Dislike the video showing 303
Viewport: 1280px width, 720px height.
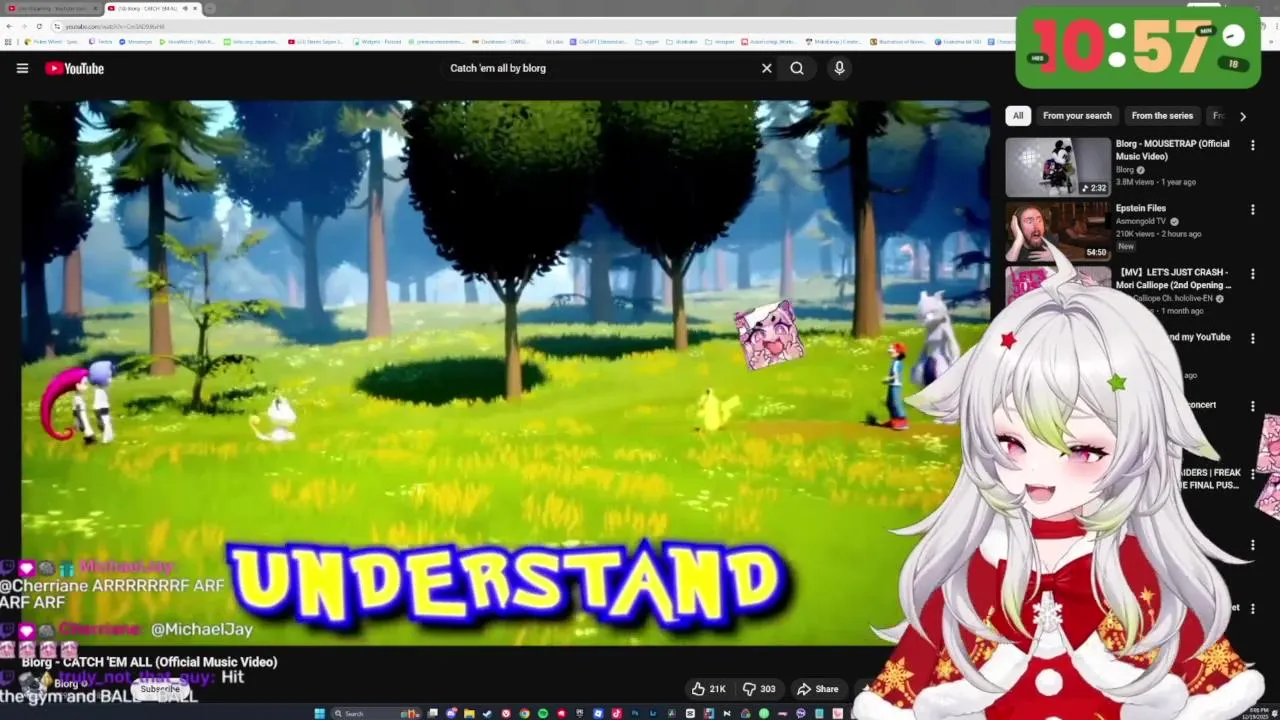[x=759, y=689]
